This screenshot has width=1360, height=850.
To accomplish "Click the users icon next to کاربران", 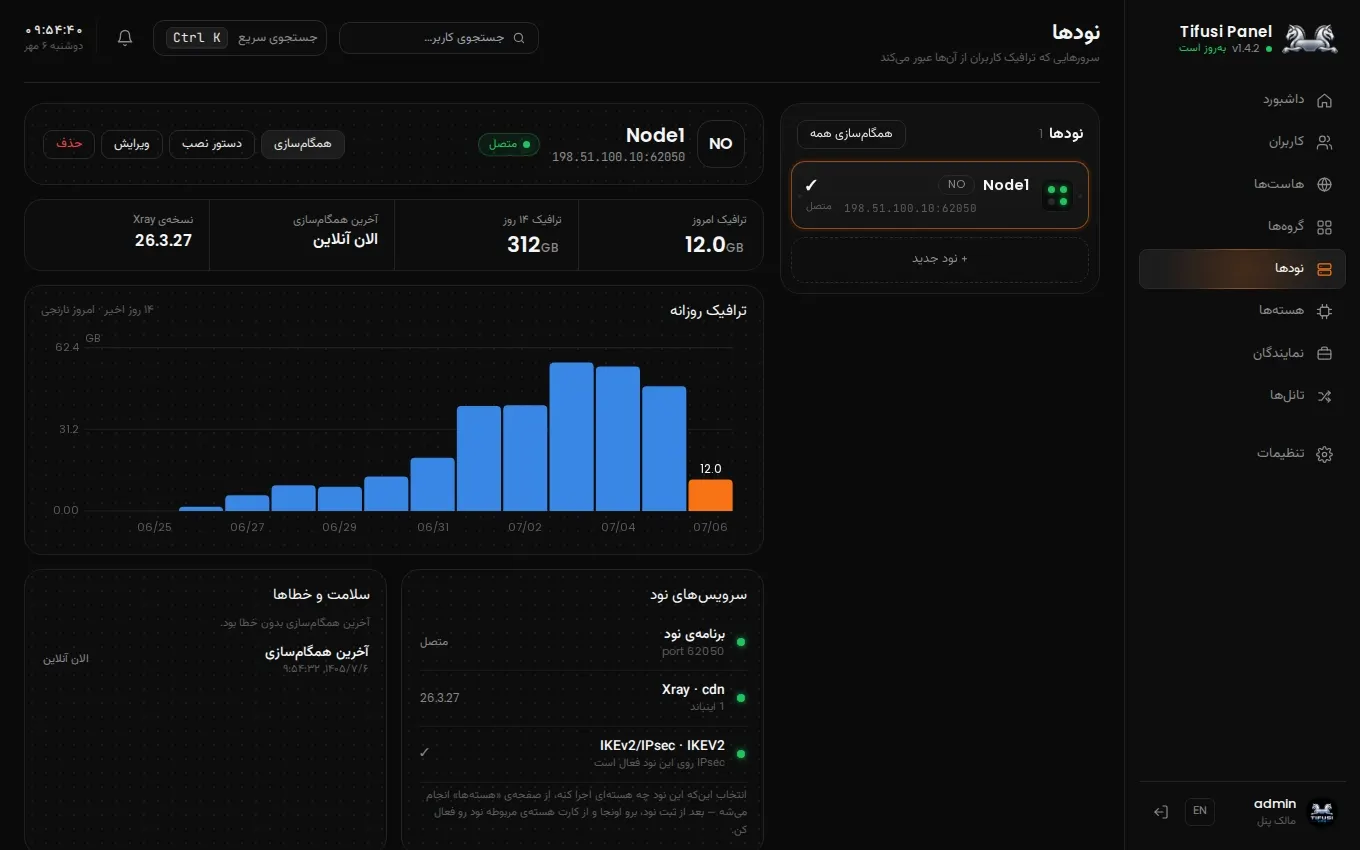I will click(1324, 142).
